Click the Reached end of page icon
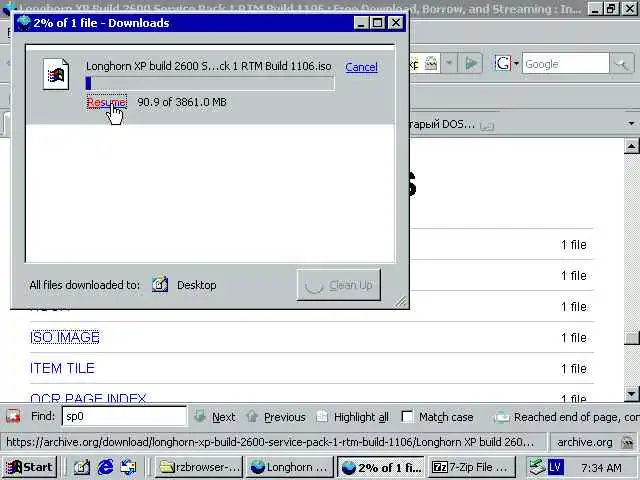The height and width of the screenshot is (480, 640). (x=501, y=417)
